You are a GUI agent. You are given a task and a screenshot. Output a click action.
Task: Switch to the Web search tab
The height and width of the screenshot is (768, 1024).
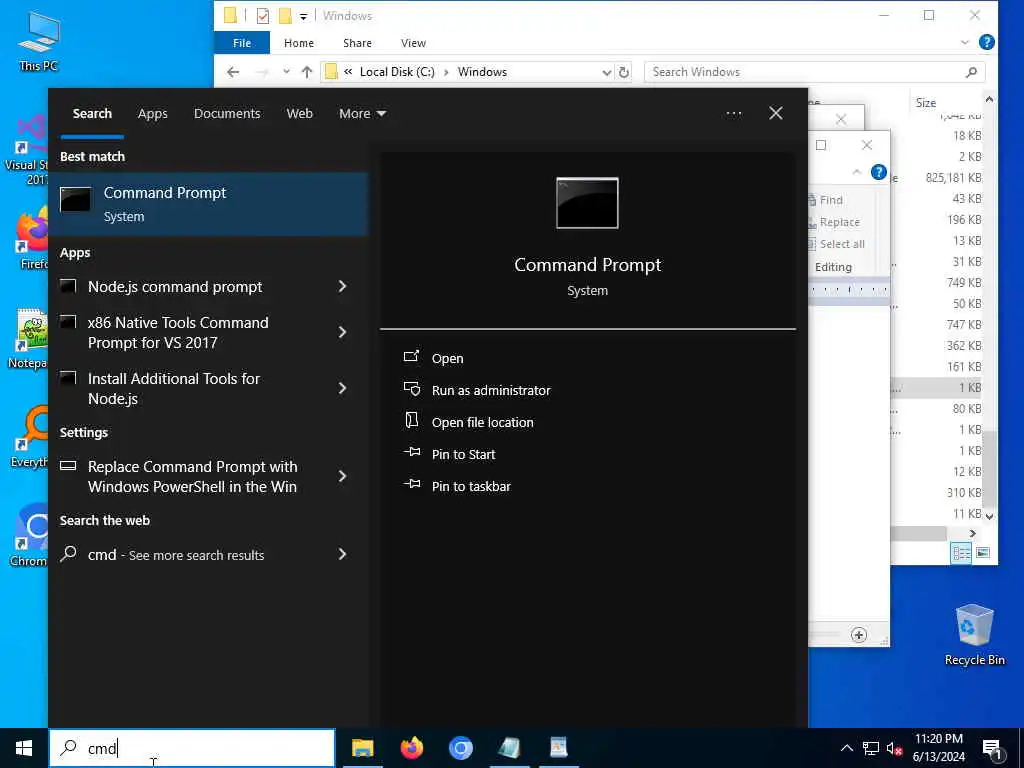[x=300, y=114]
